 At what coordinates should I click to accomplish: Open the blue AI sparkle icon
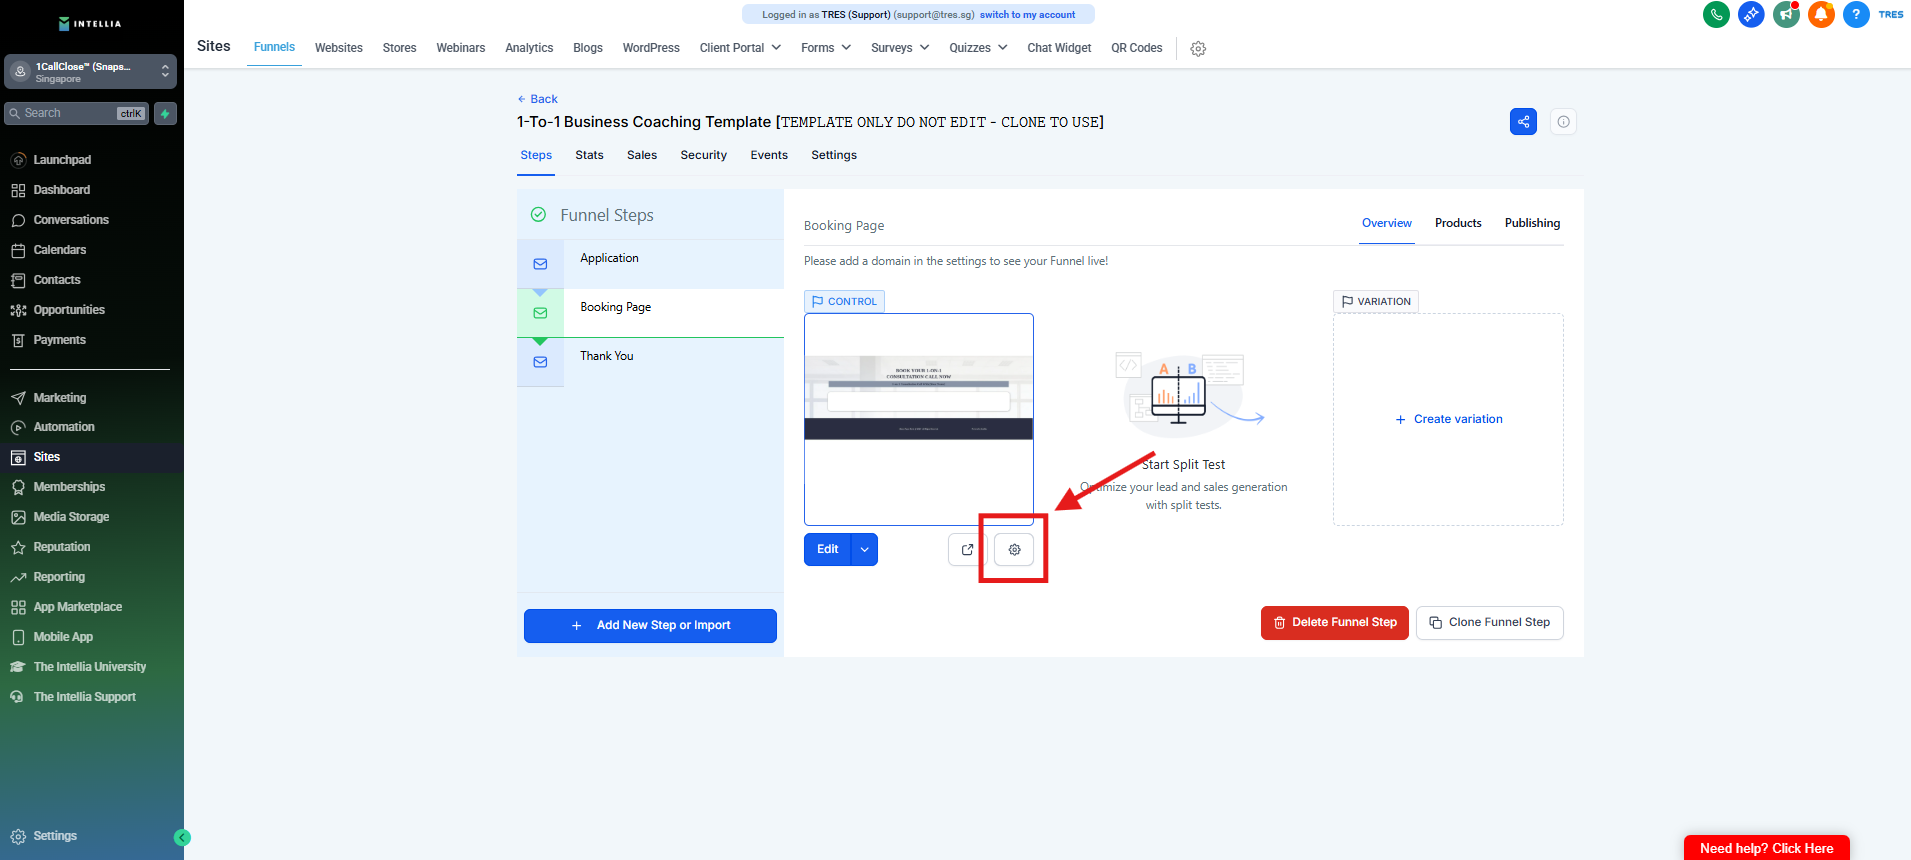coord(1751,15)
